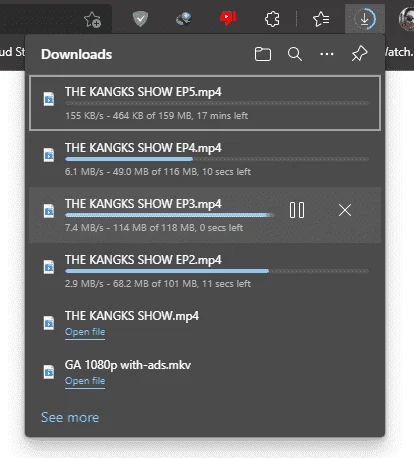Click file icon for EP3.mp4

point(49,211)
